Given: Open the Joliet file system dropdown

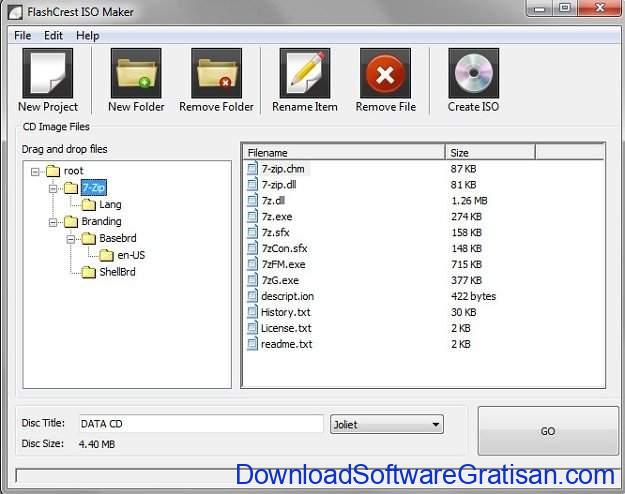Looking at the screenshot, I should [x=387, y=424].
